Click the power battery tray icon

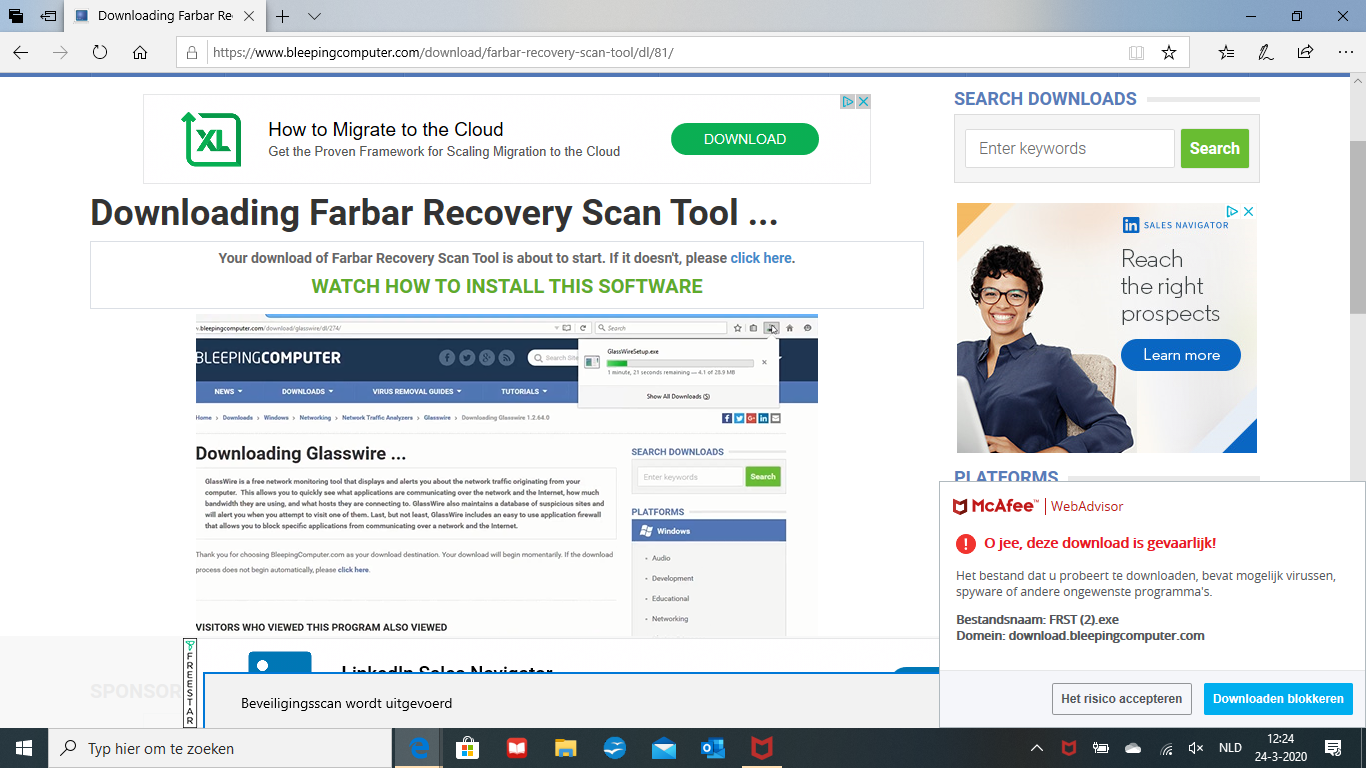click(1101, 748)
